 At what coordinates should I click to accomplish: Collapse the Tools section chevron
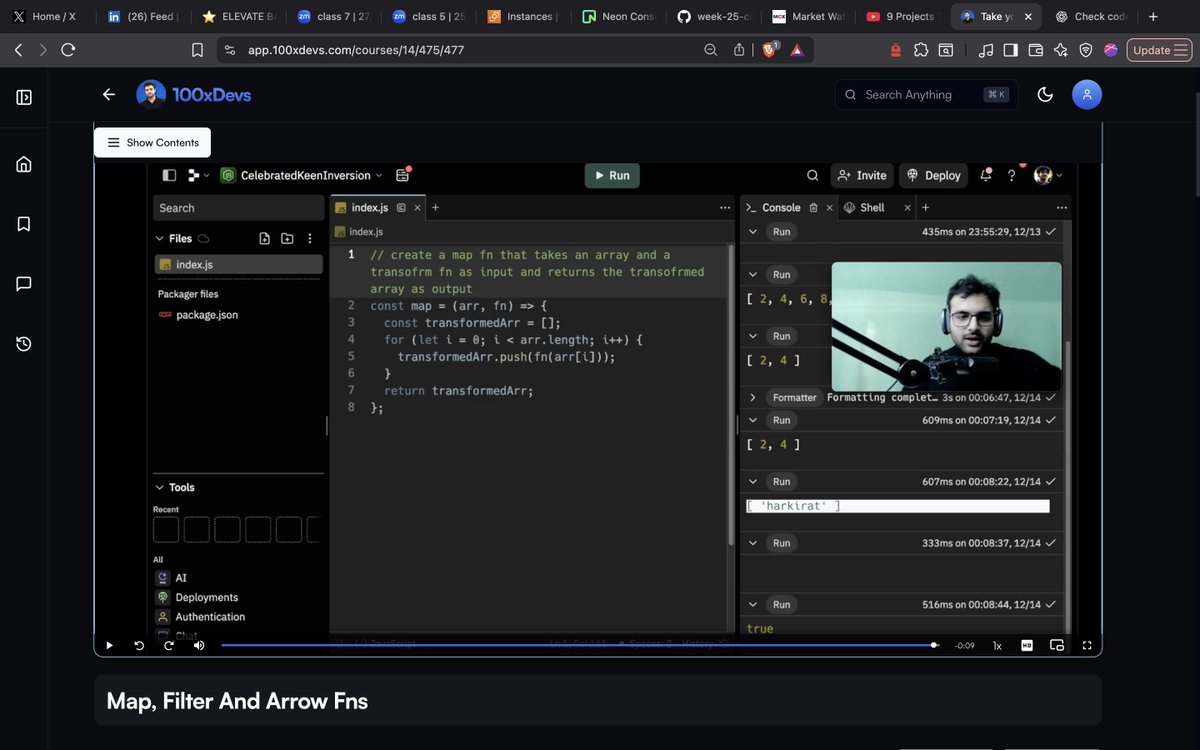[x=159, y=488]
